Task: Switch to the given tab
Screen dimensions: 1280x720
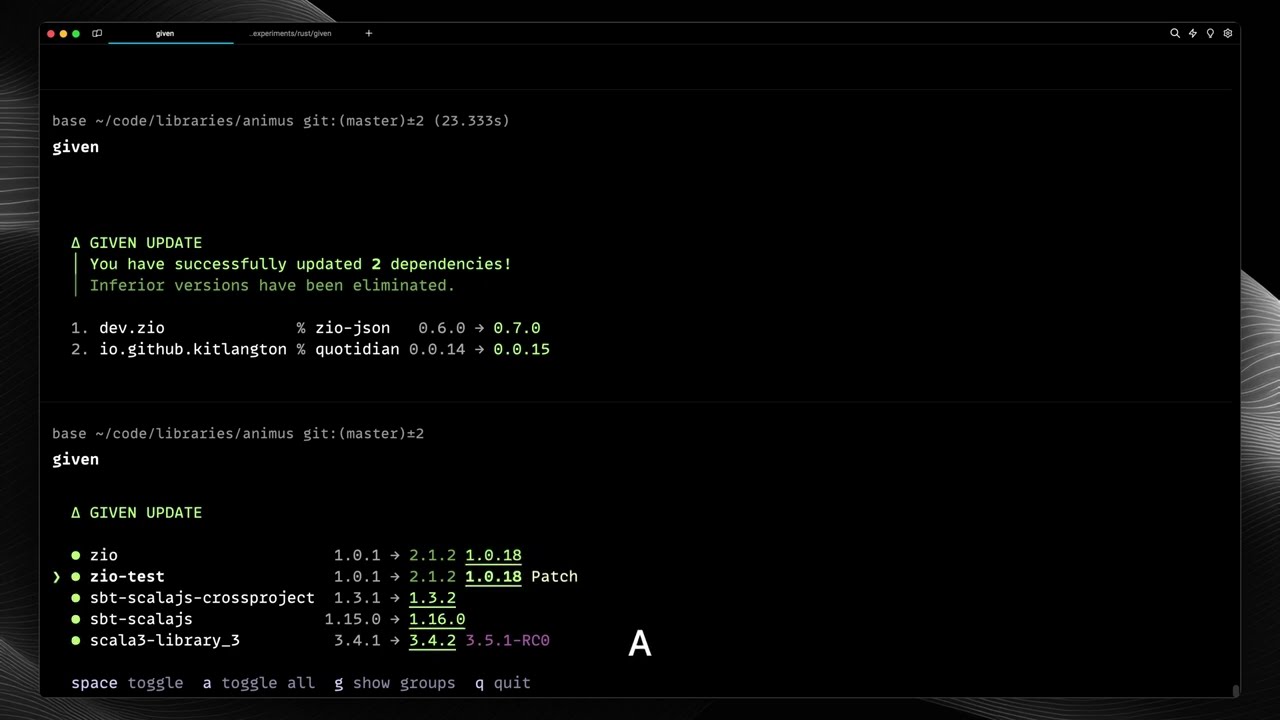Action: 165,33
